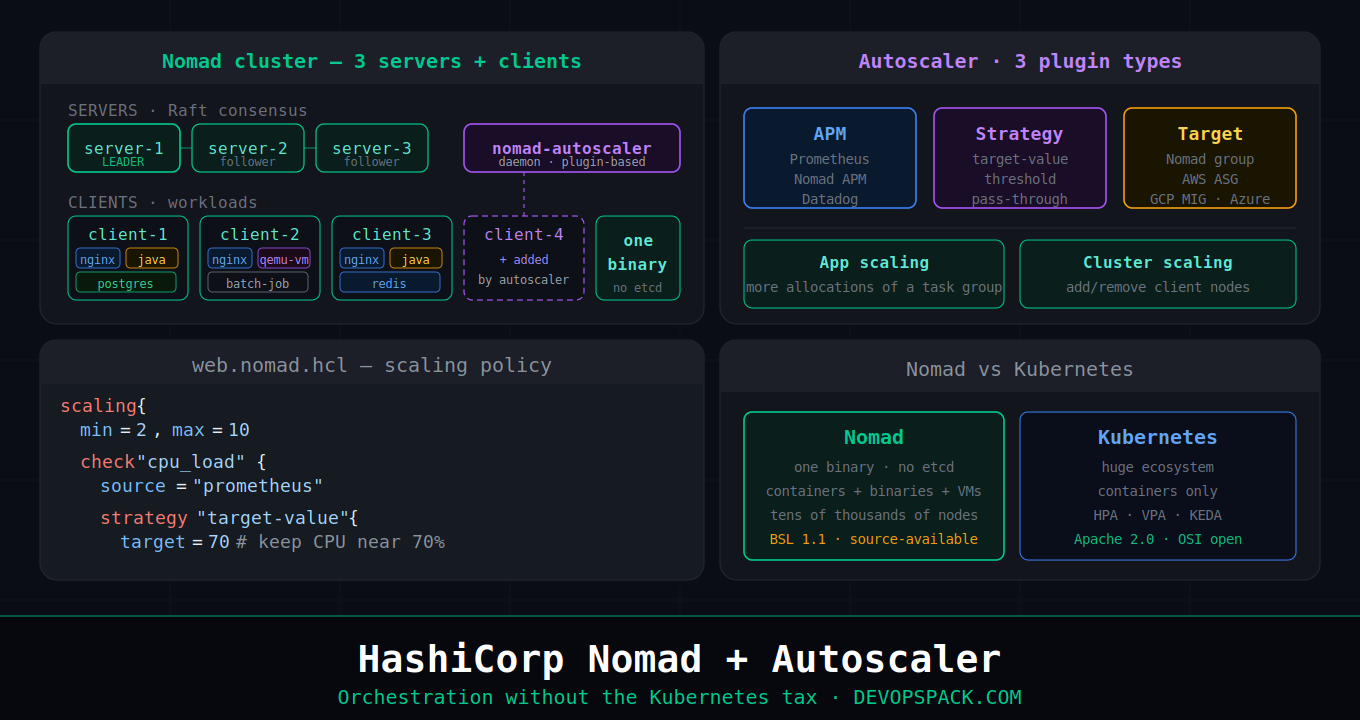This screenshot has height=720, width=1360.
Task: Click the '# keep CPU near 70%' comment
Action: (x=340, y=542)
